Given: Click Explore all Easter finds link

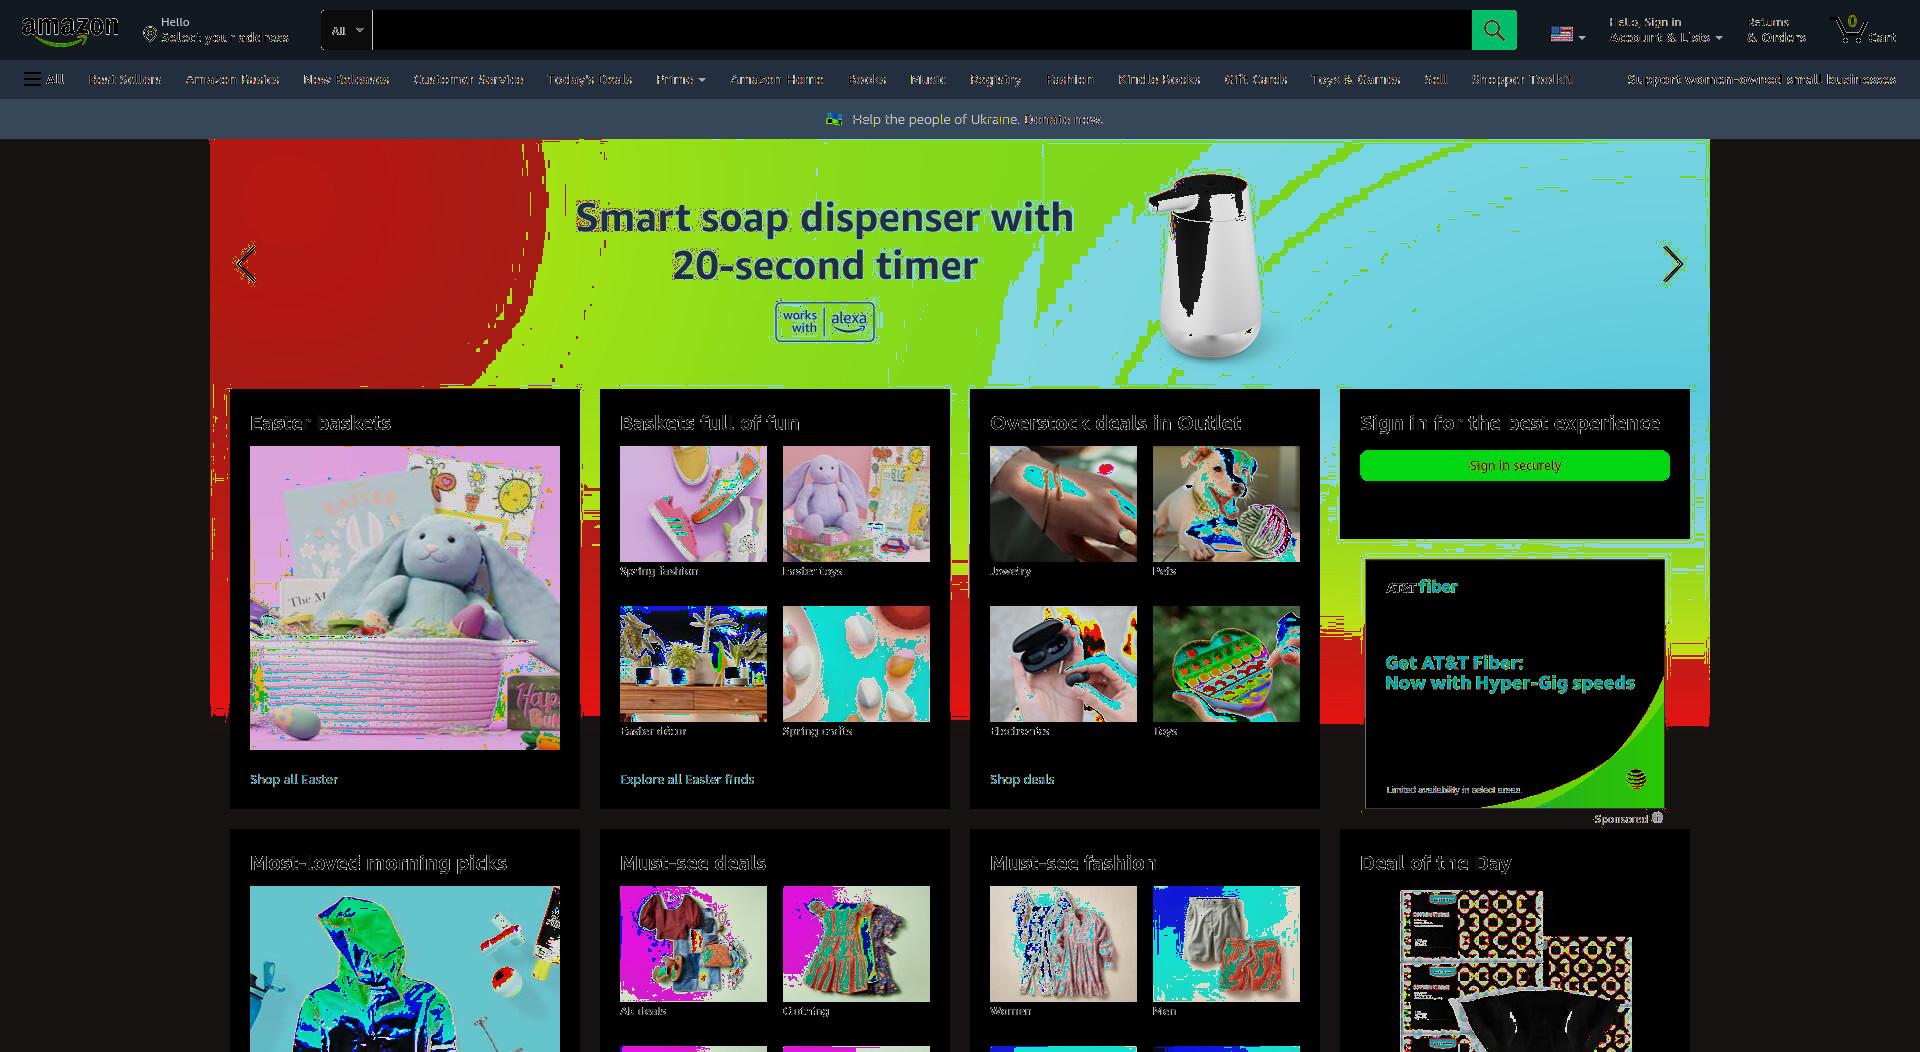Looking at the screenshot, I should click(x=687, y=779).
